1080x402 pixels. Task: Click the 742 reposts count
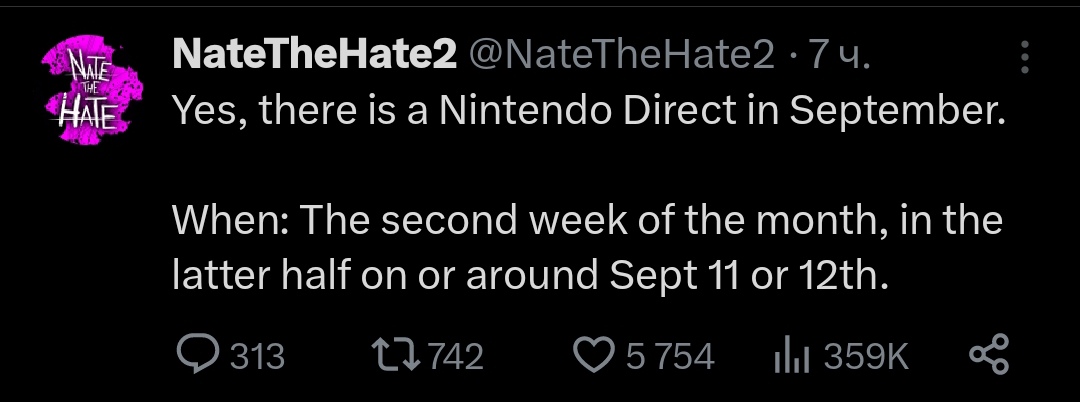pos(456,357)
